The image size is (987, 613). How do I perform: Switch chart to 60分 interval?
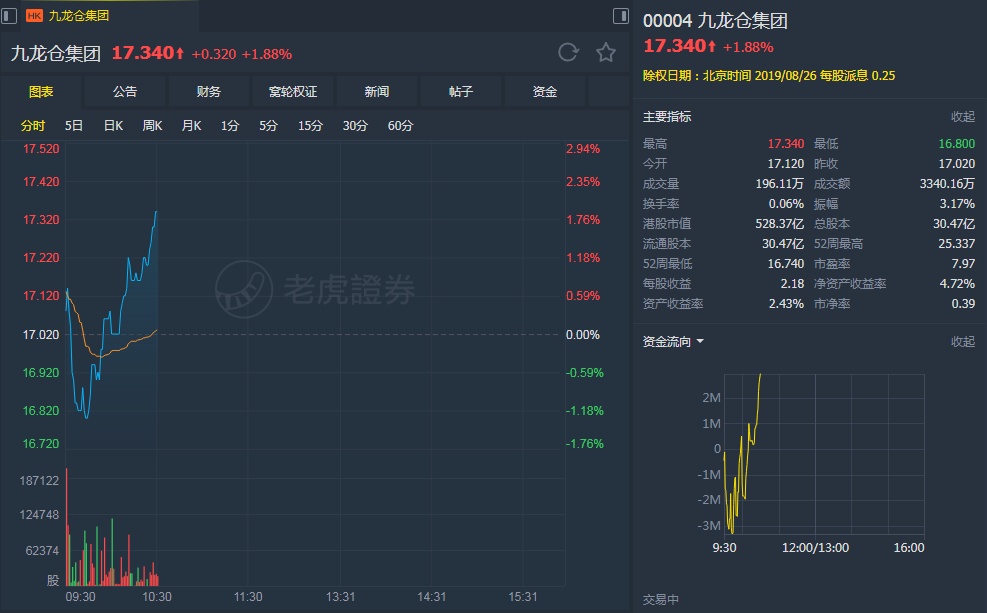click(x=400, y=126)
